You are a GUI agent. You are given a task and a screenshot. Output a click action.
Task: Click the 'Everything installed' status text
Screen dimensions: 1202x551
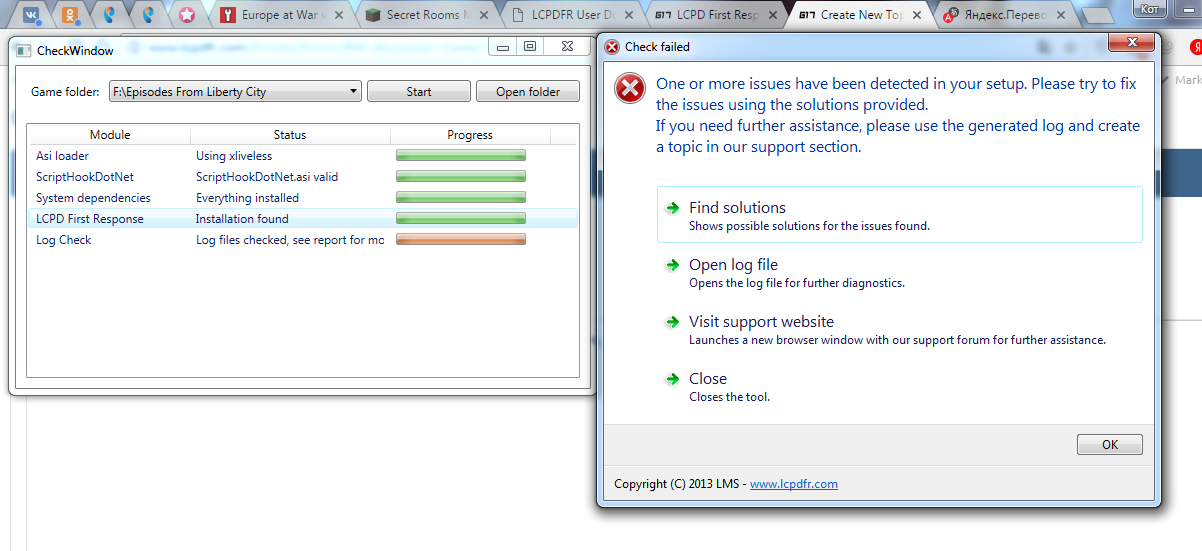(247, 198)
